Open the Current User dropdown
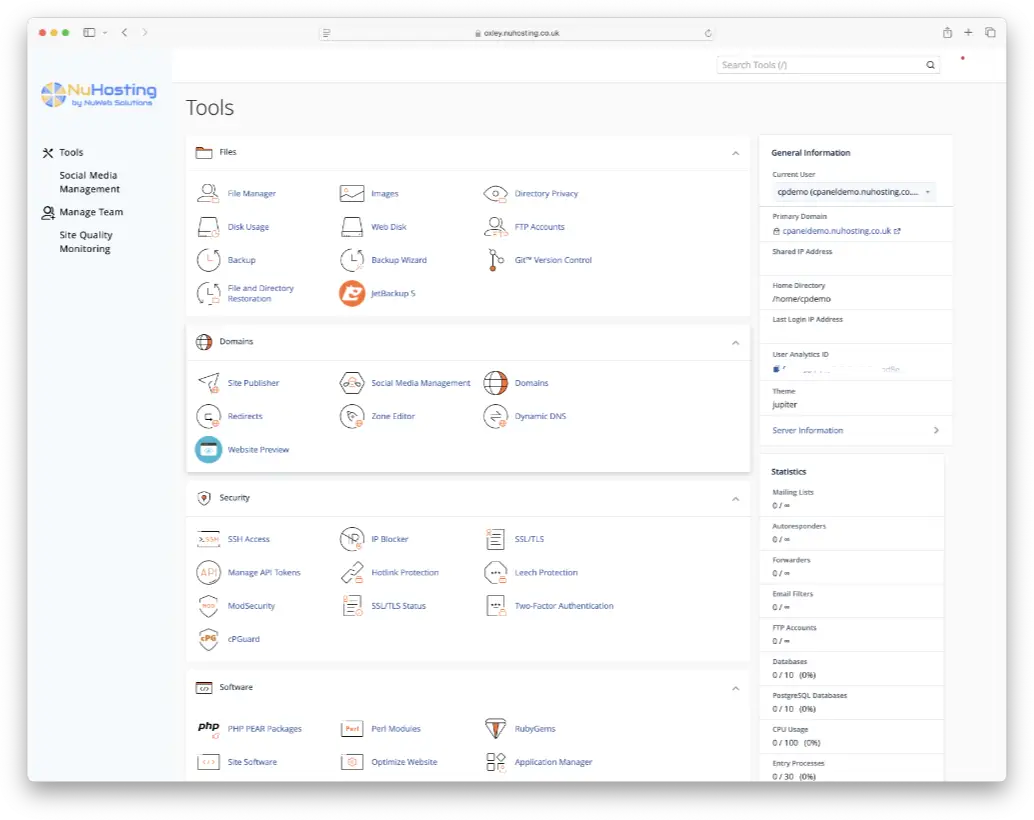Image resolution: width=1034 pixels, height=820 pixels. coord(853,191)
